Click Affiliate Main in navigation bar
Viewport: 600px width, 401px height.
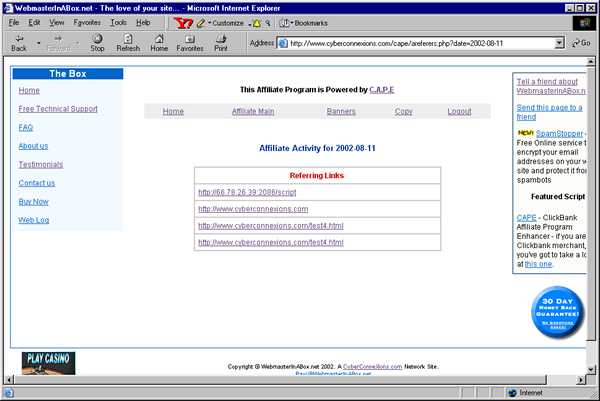253,111
